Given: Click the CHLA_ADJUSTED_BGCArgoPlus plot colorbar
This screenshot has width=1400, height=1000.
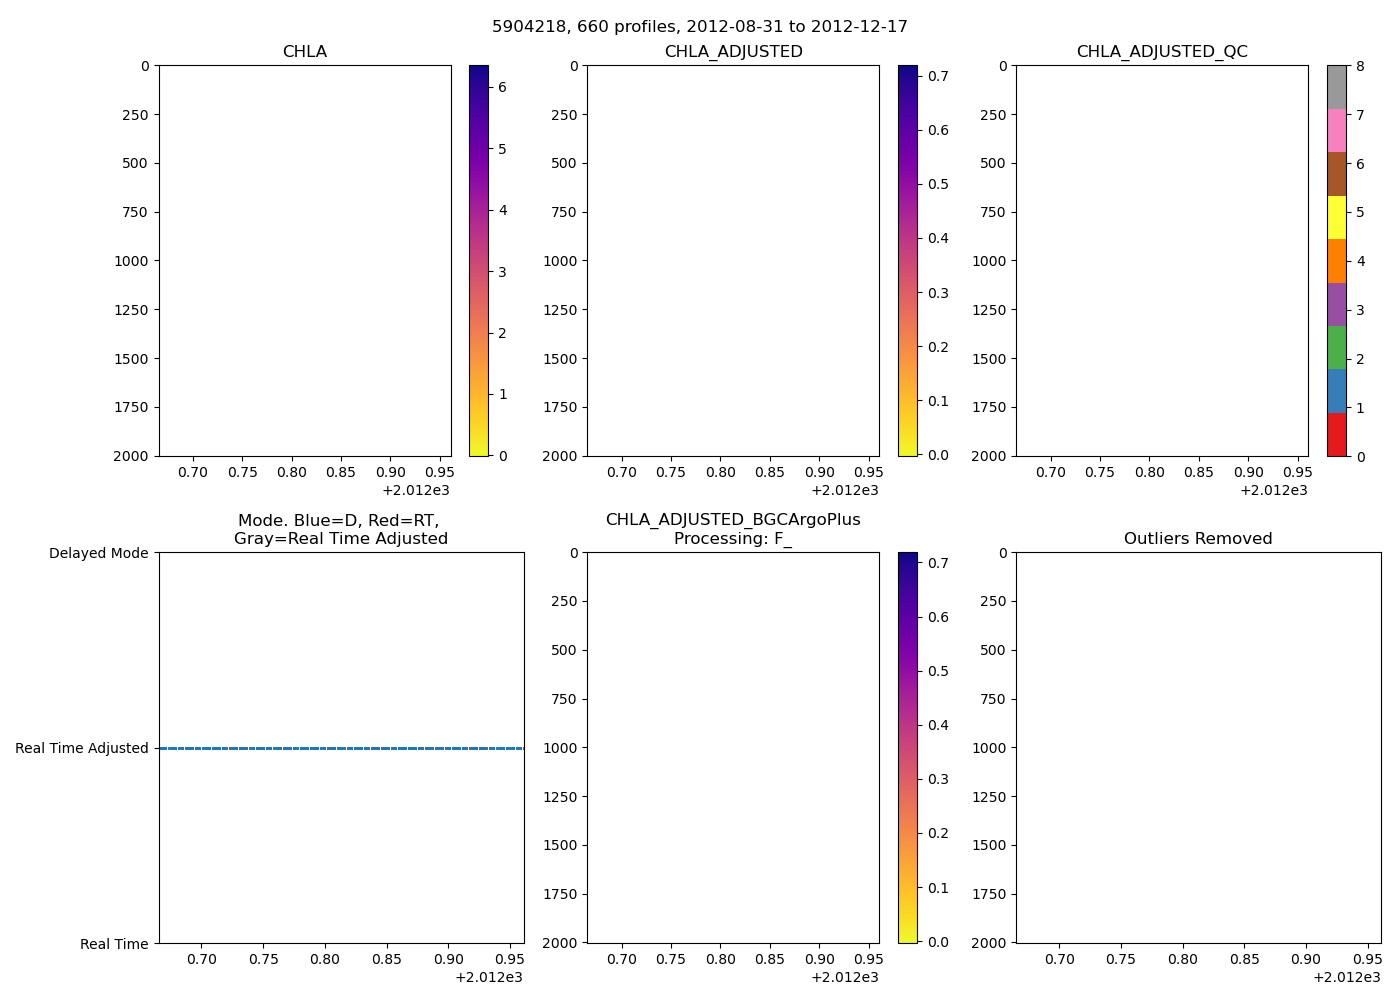Looking at the screenshot, I should coord(907,747).
